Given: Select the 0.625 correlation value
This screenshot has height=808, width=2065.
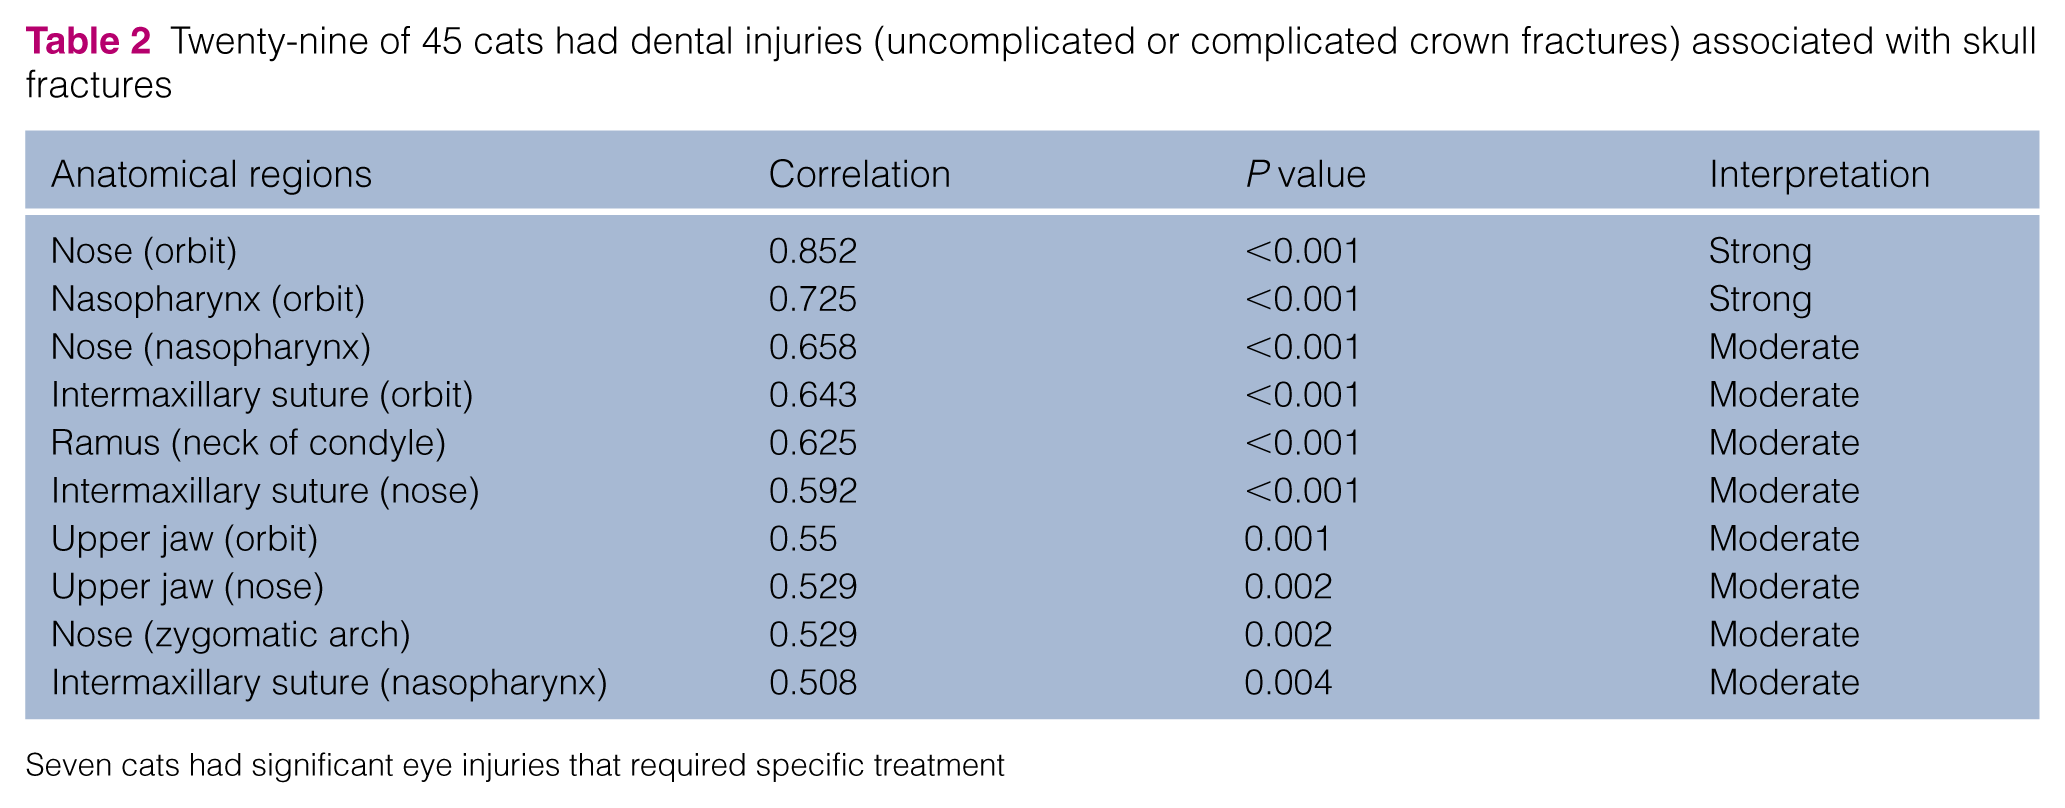Looking at the screenshot, I should 813,443.
